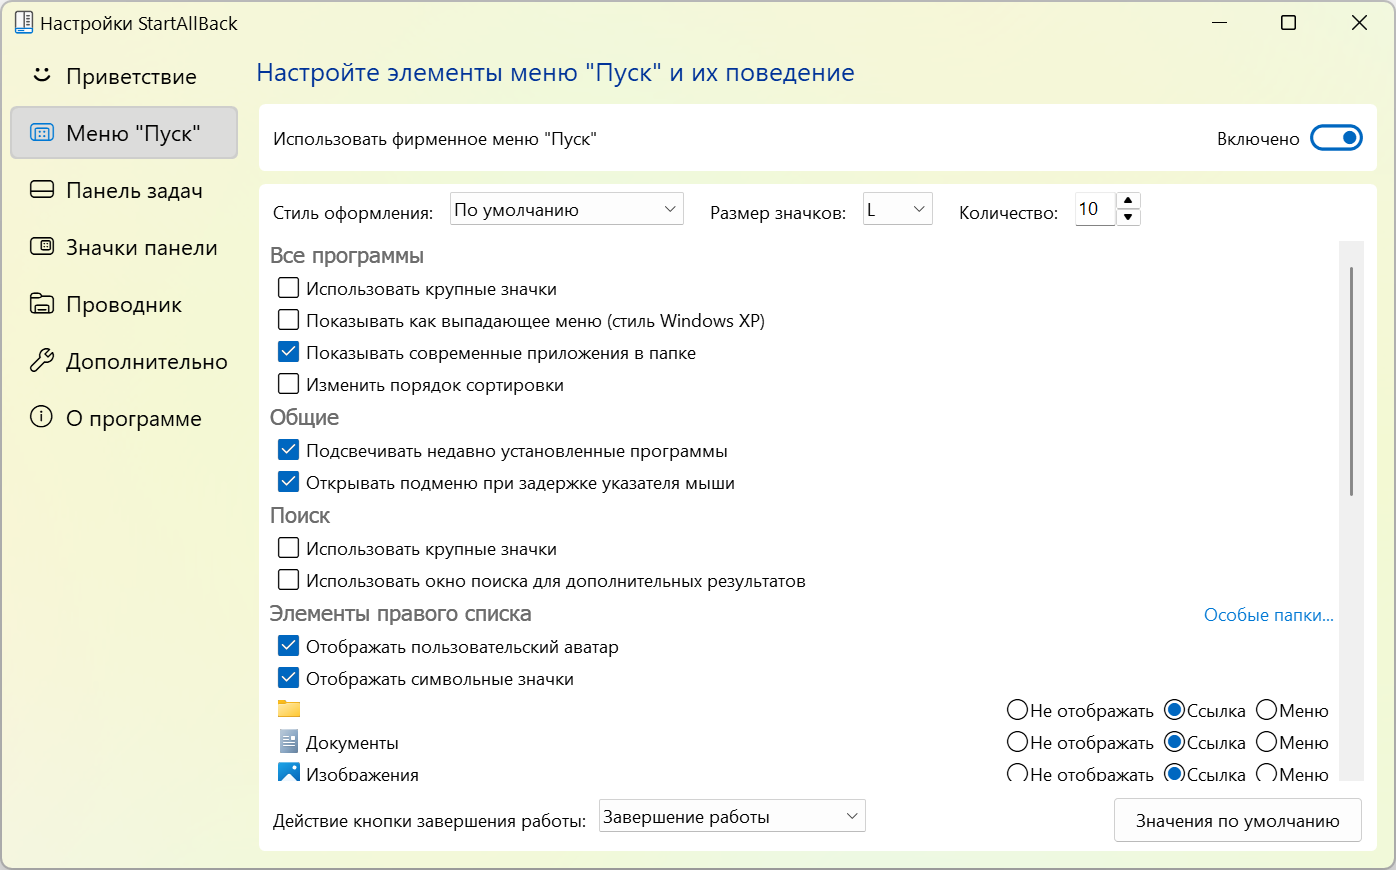Click the yellow folder icon above Документы
The height and width of the screenshot is (870, 1396).
(x=289, y=709)
